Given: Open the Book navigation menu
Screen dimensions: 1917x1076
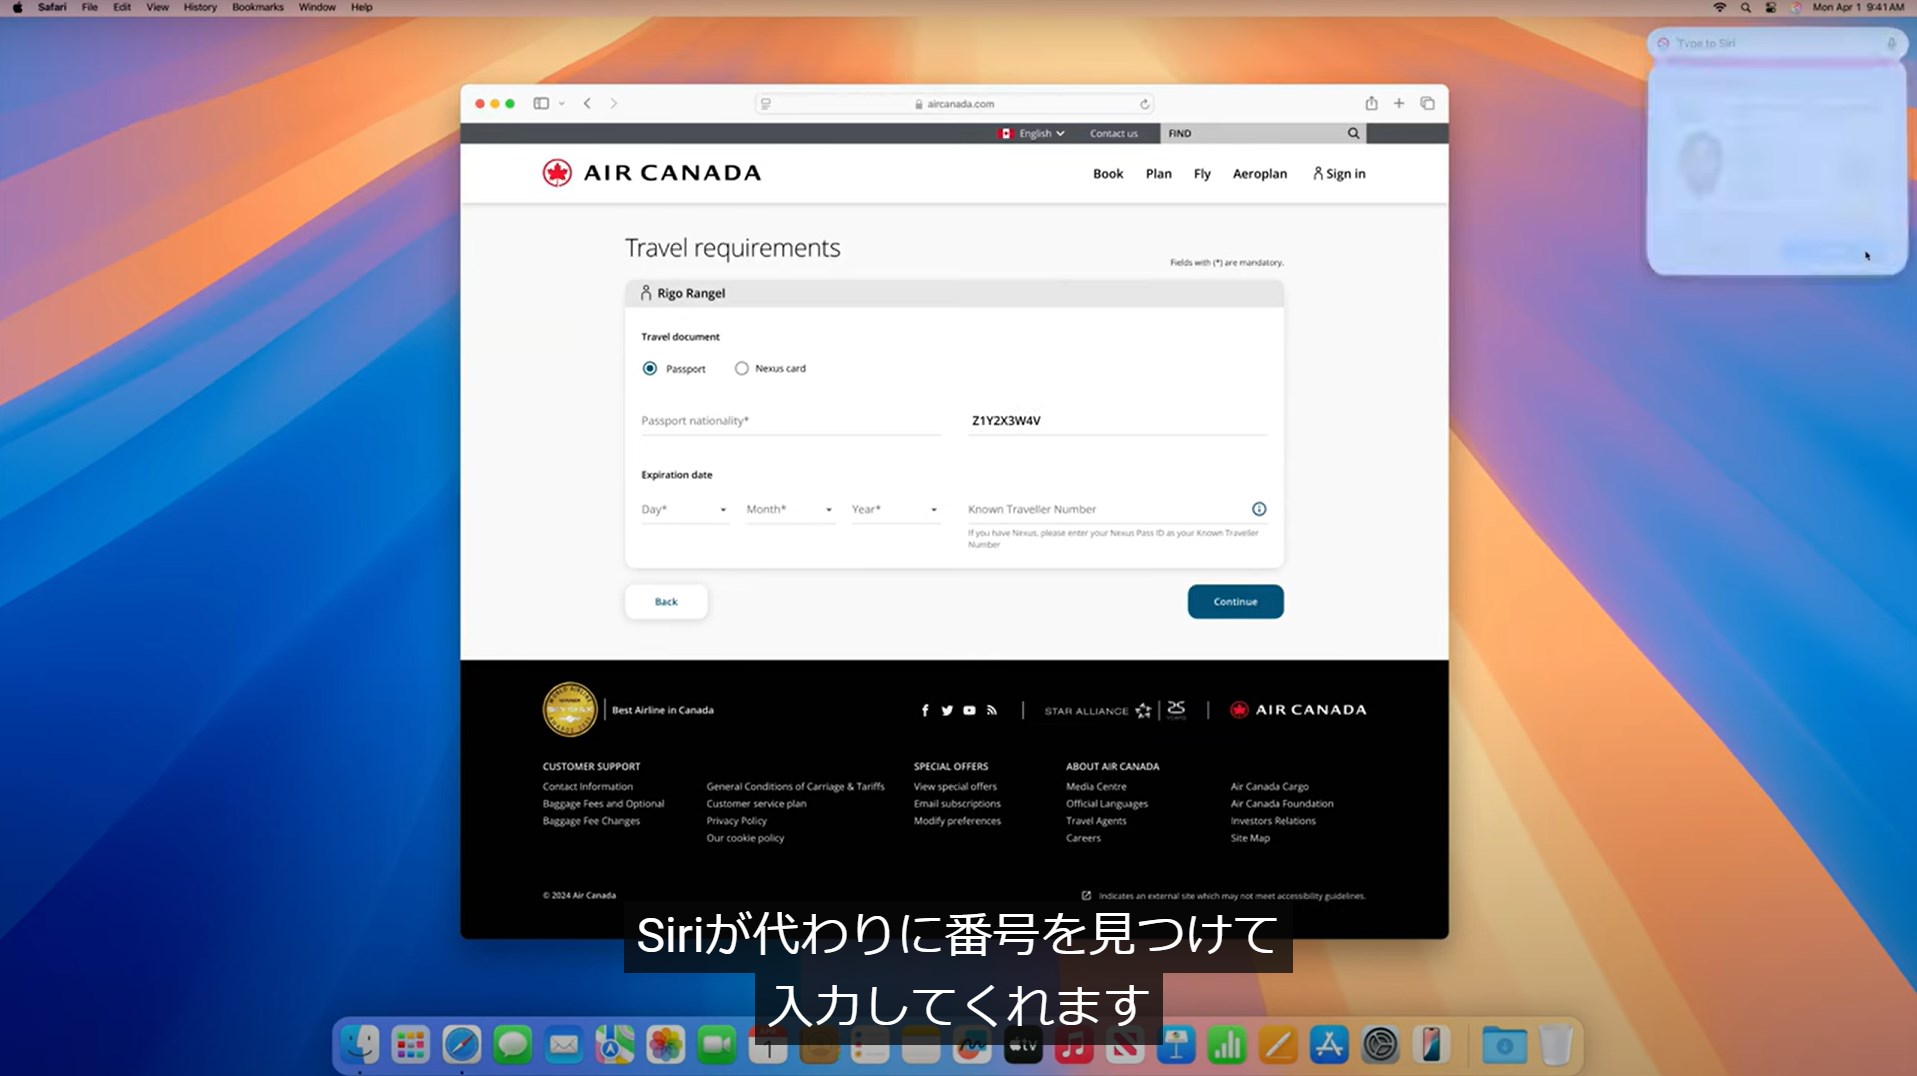Looking at the screenshot, I should (1108, 174).
